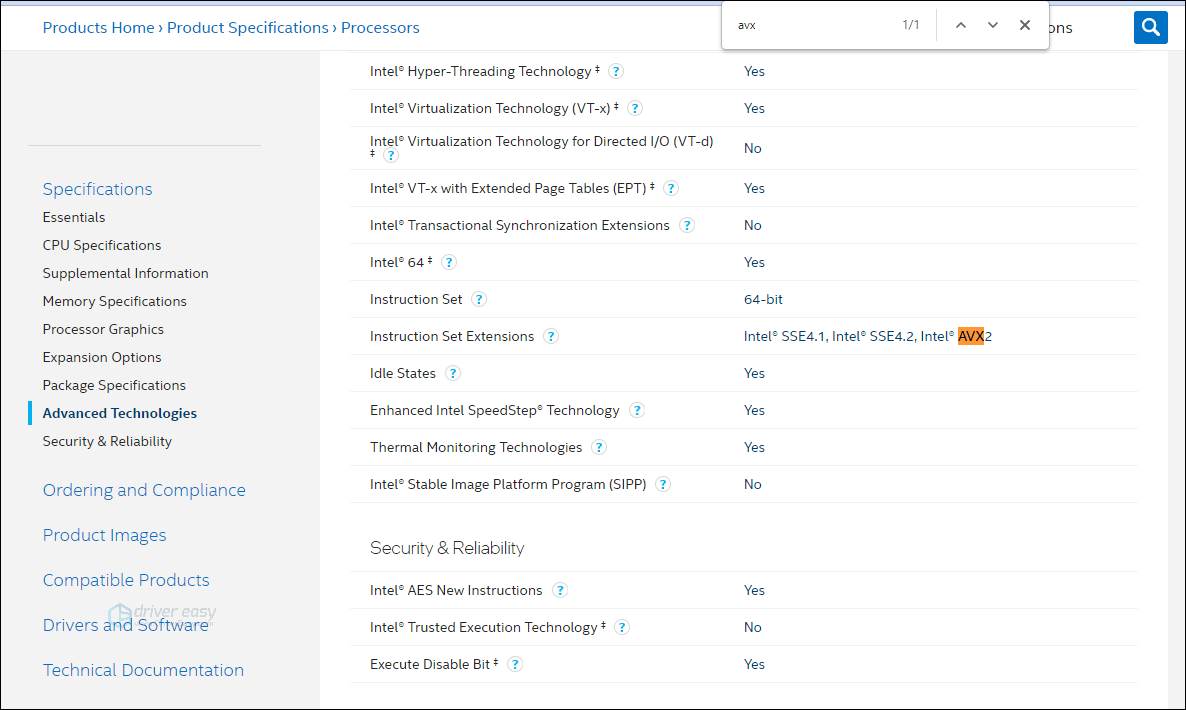The width and height of the screenshot is (1186, 710).
Task: Select Expansion Options in the sidebar
Action: pyautogui.click(x=102, y=358)
